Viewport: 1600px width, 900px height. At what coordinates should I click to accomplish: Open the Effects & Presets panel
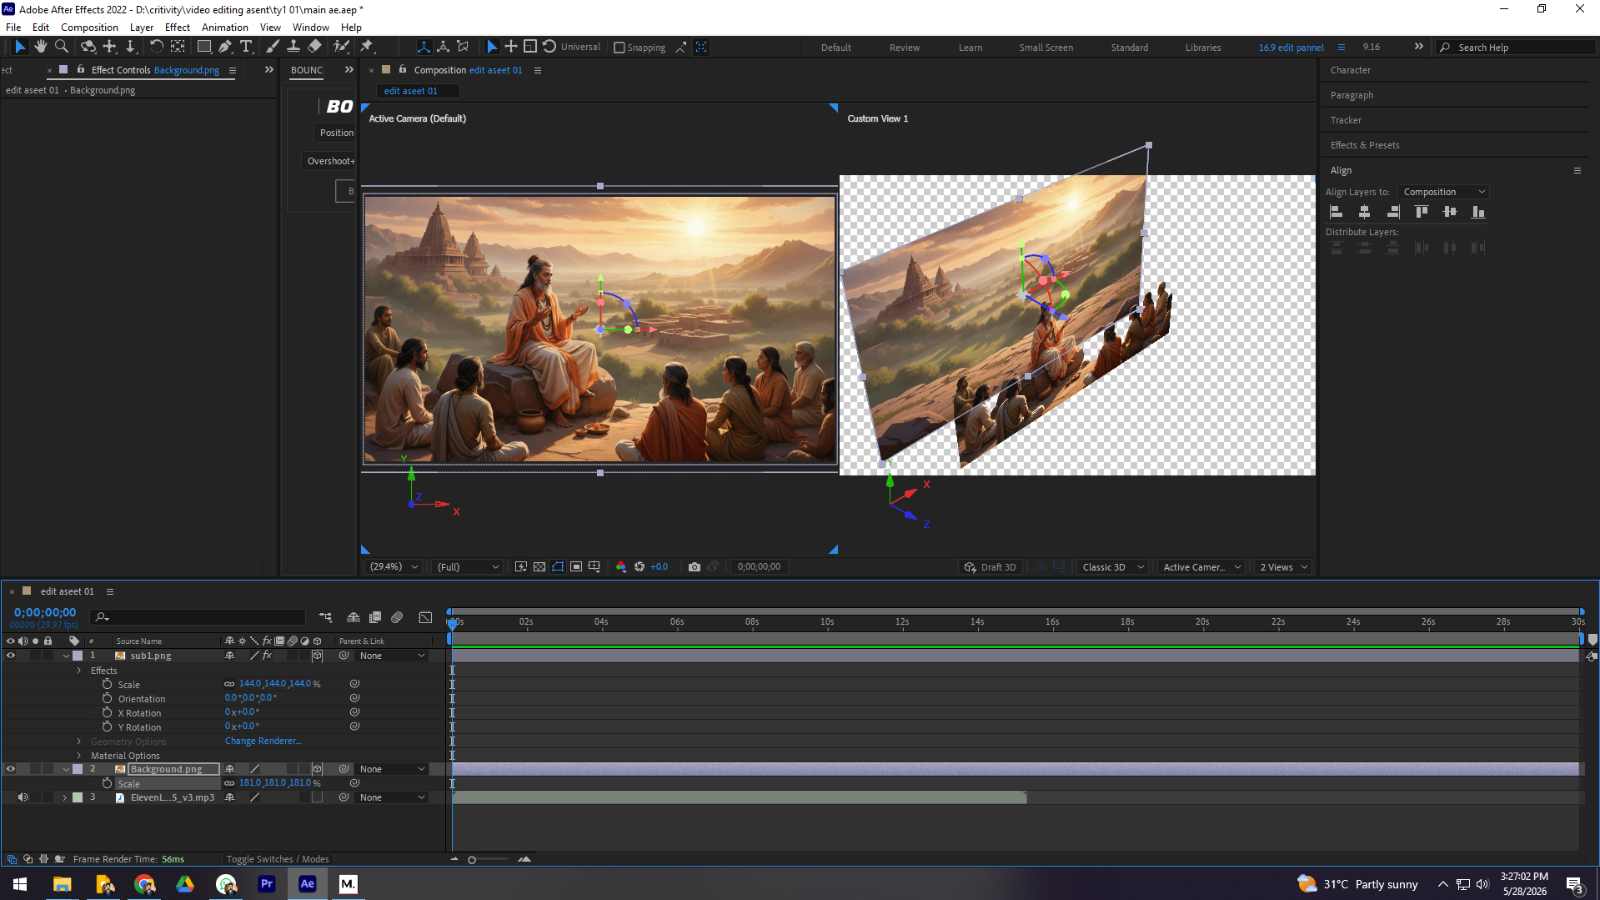pyautogui.click(x=1365, y=145)
